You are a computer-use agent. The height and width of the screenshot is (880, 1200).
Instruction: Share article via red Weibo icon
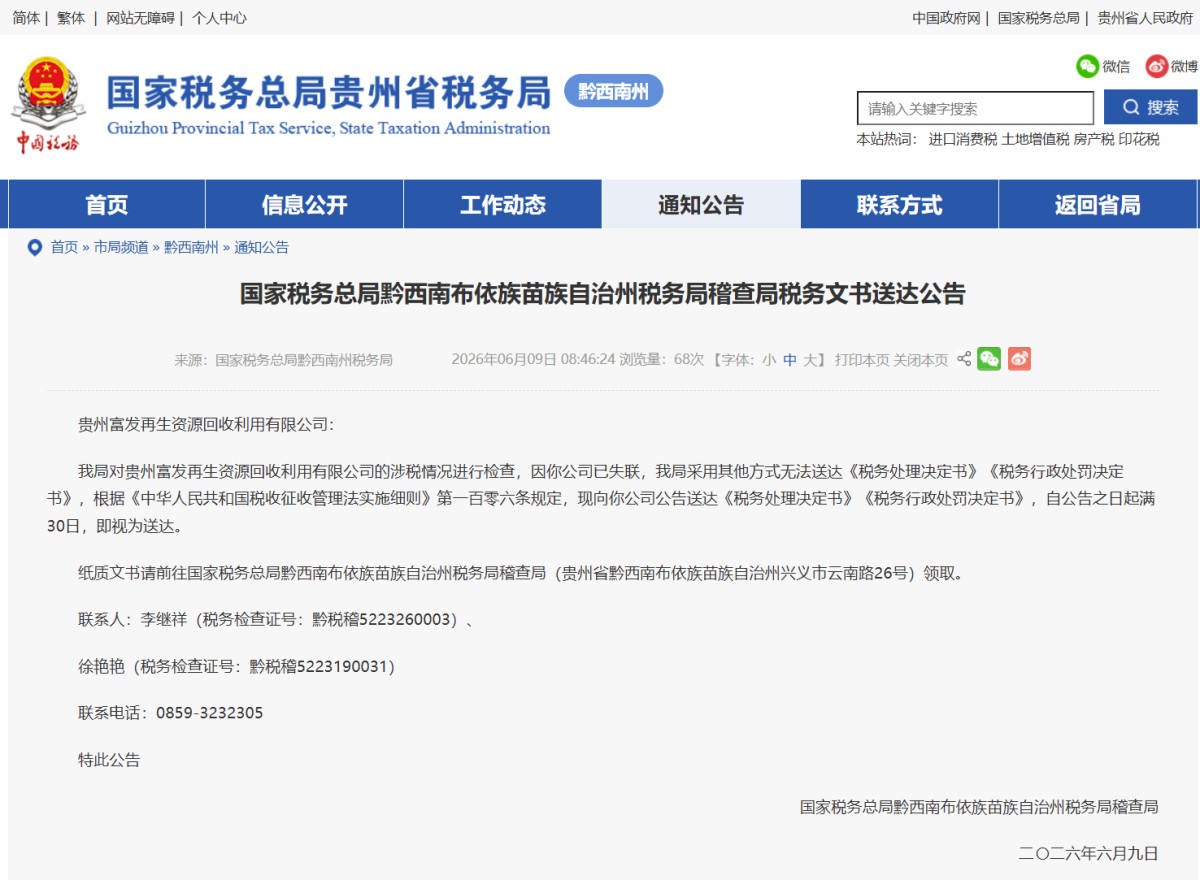tap(1019, 359)
